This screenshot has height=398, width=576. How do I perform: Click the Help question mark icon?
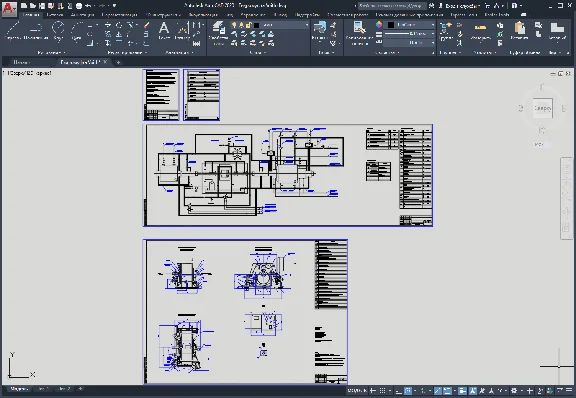click(515, 6)
